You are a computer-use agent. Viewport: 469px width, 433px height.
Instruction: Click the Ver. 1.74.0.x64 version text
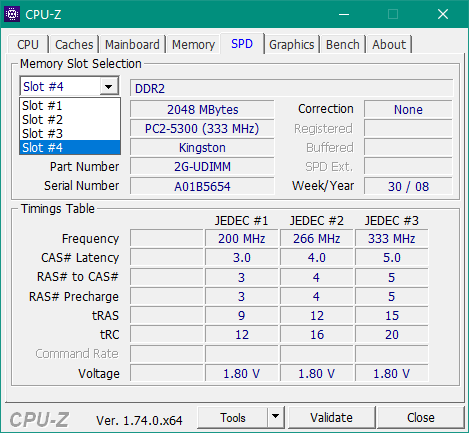[139, 420]
